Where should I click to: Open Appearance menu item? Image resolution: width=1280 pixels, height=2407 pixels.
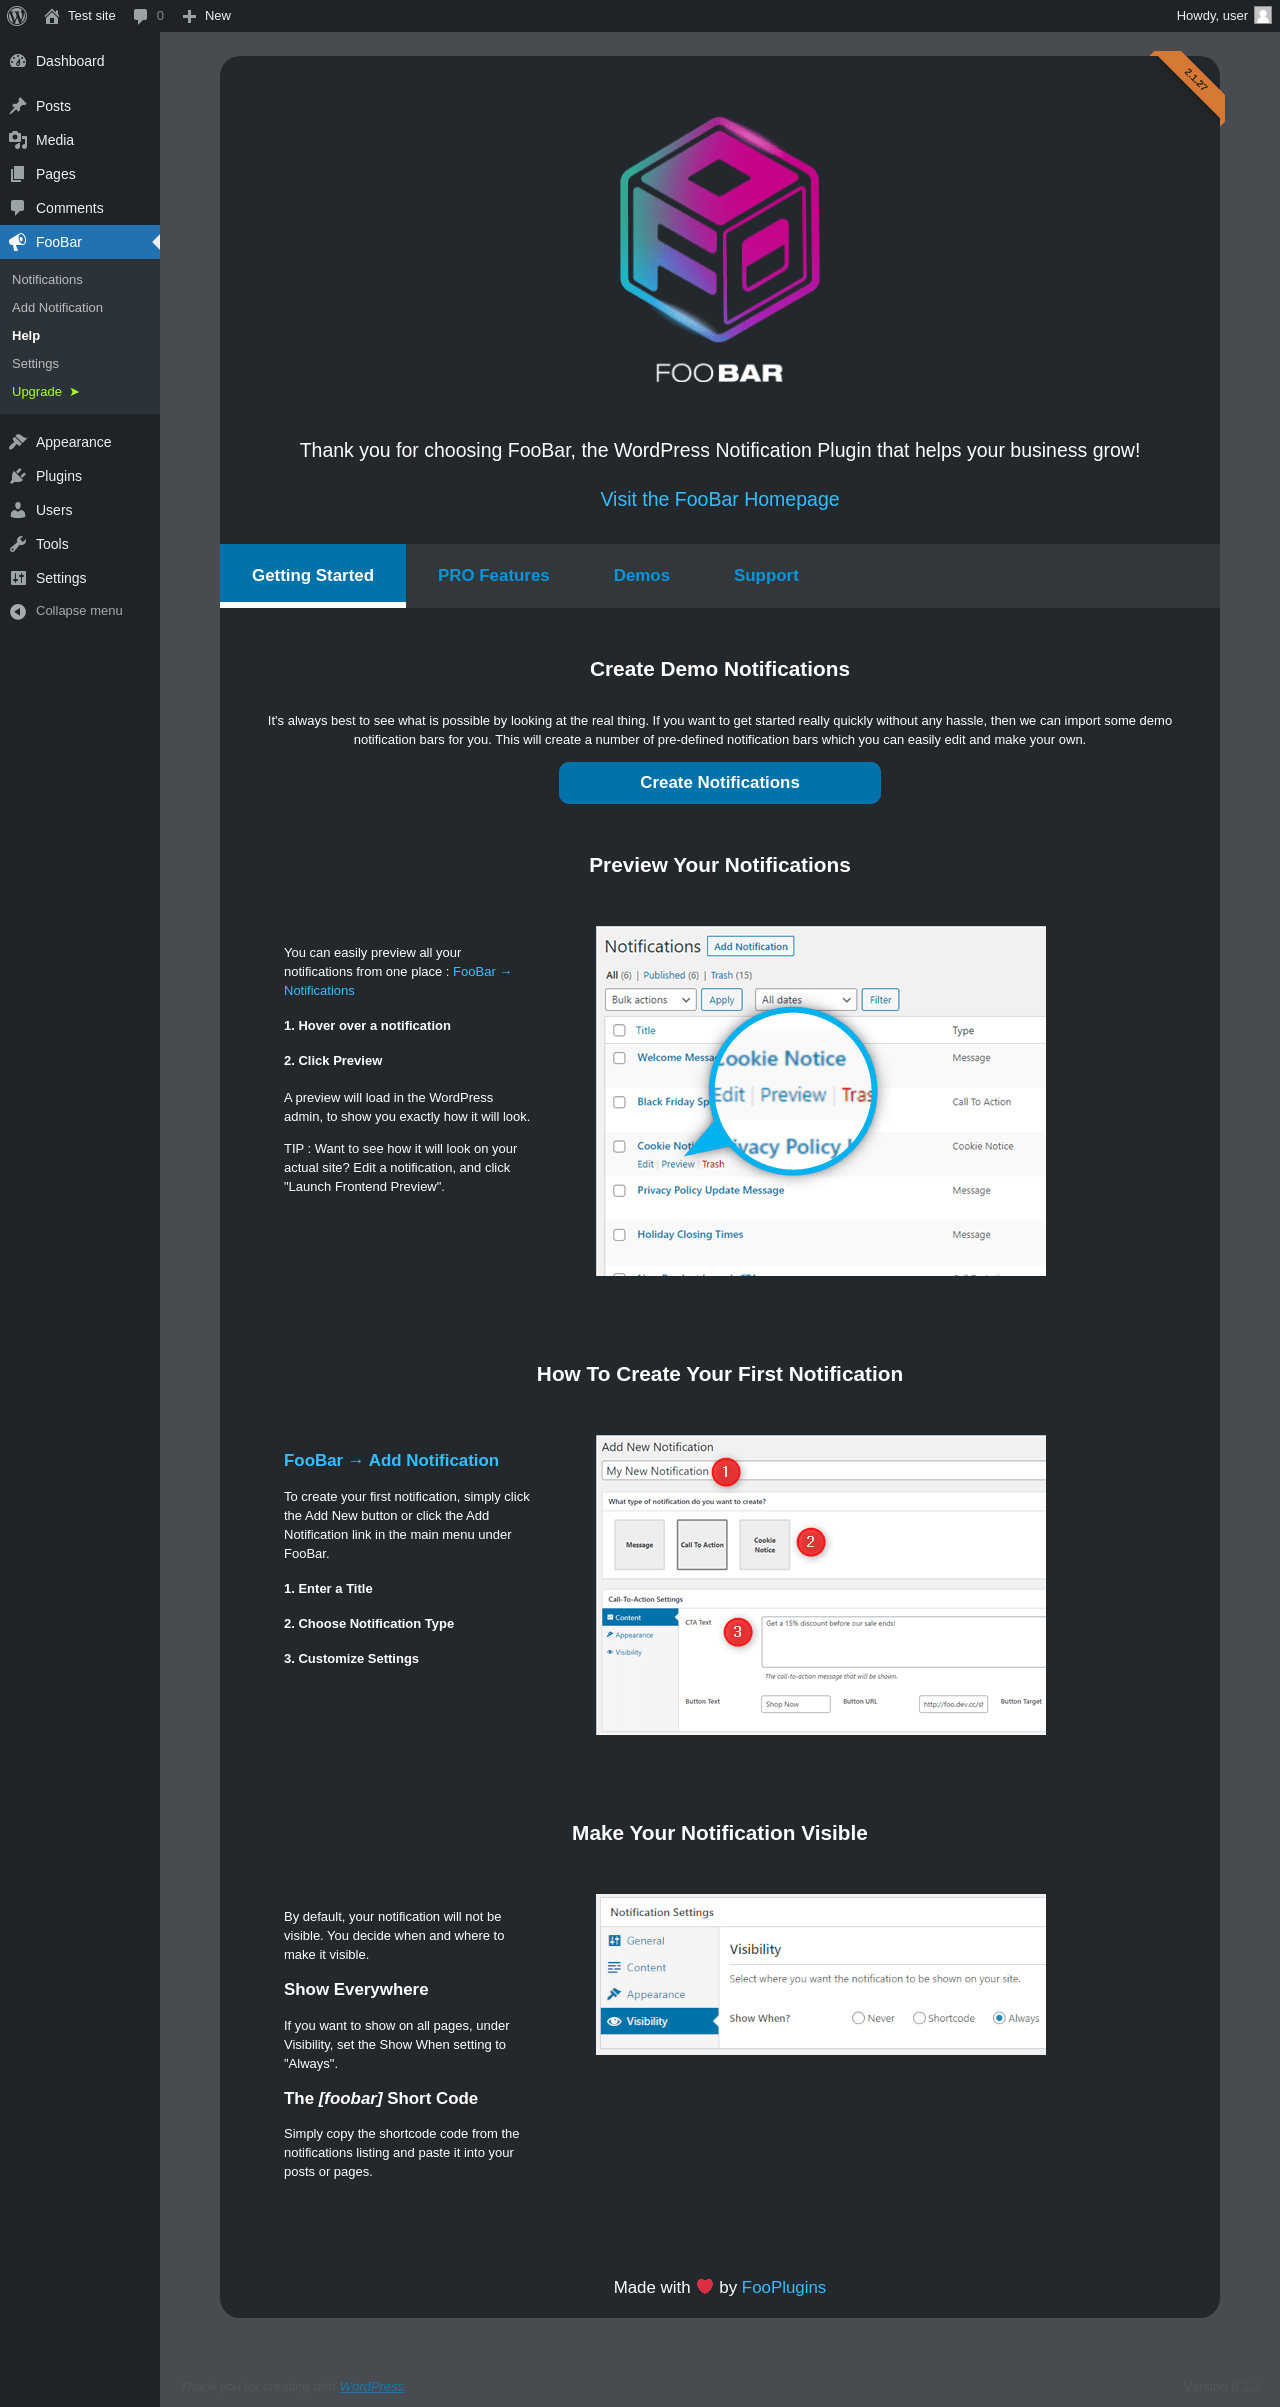[80, 442]
